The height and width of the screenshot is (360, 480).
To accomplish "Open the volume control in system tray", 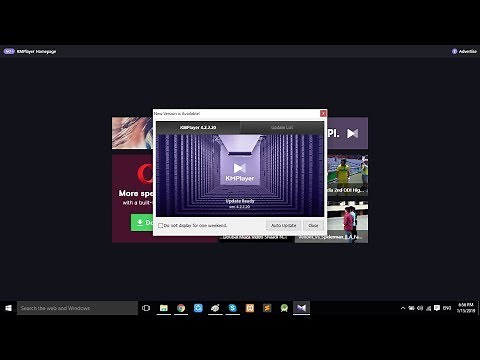I will pos(420,308).
